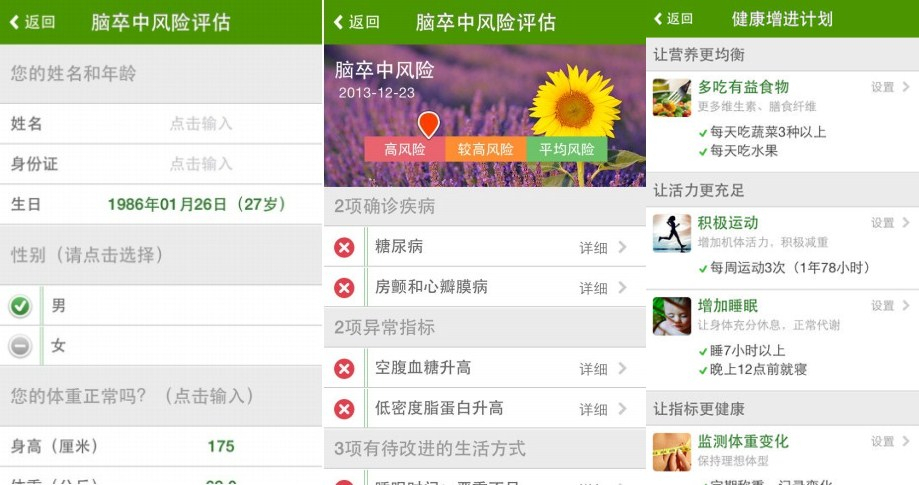Image resolution: width=919 pixels, height=485 pixels.
Task: Select the 男 gender radio option
Action: click(20, 306)
